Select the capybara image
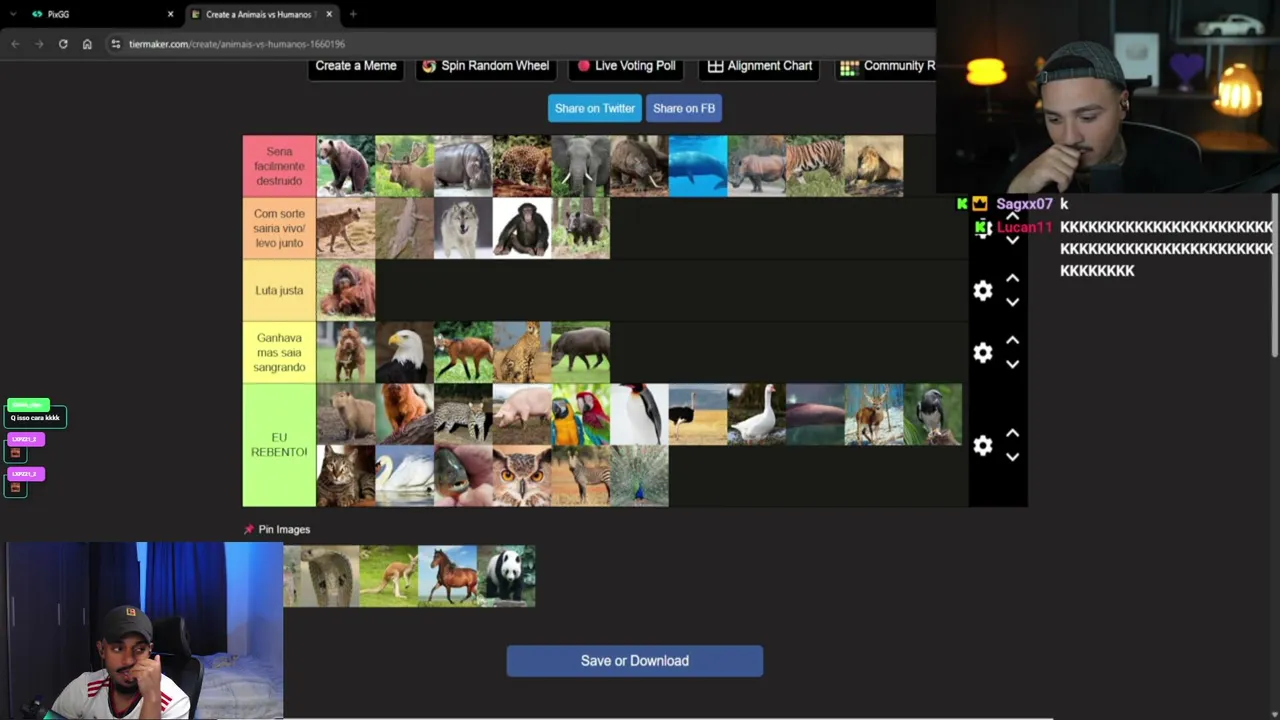Image resolution: width=1280 pixels, height=720 pixels. click(346, 414)
